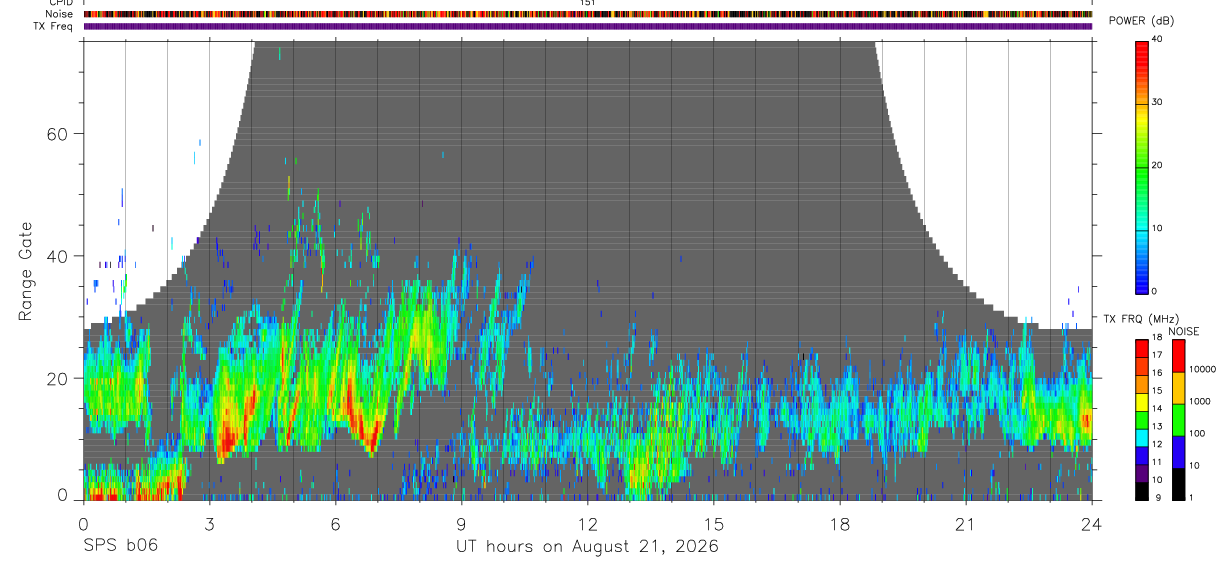This screenshot has width=1228, height=567.
Task: Click the 12 hour tick label
Action: [x=587, y=525]
